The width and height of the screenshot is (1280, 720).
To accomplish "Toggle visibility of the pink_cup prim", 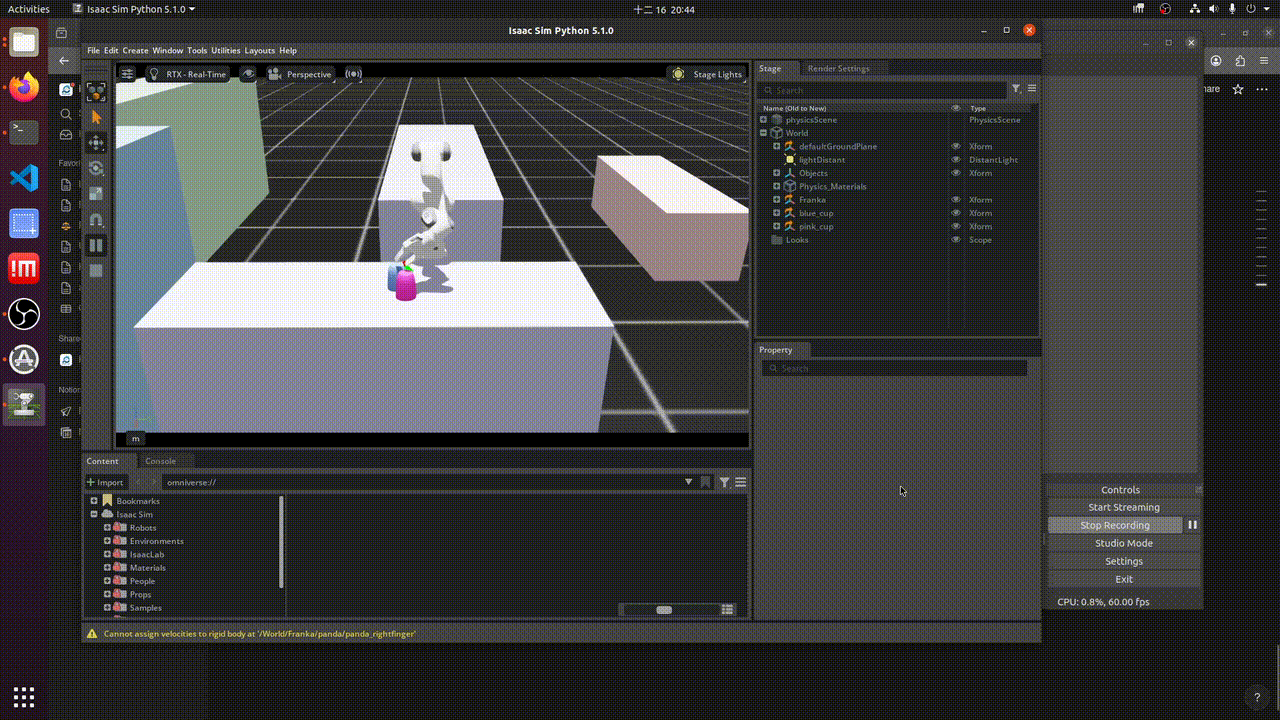I will (x=955, y=226).
